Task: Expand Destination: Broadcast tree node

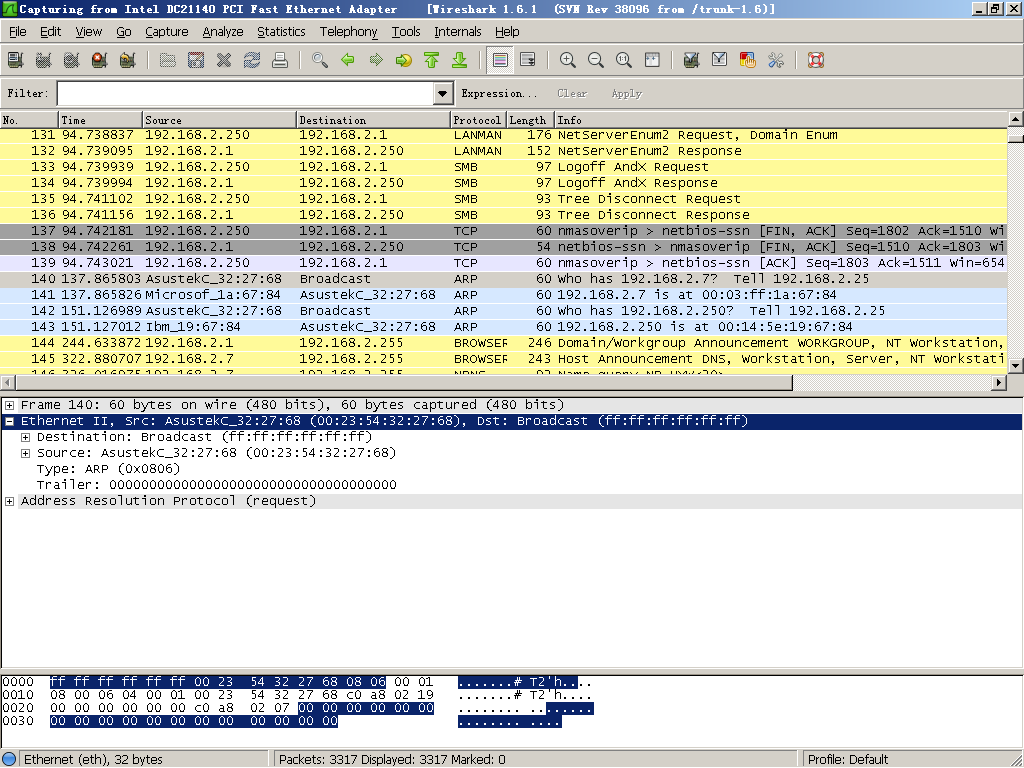Action: pos(25,437)
